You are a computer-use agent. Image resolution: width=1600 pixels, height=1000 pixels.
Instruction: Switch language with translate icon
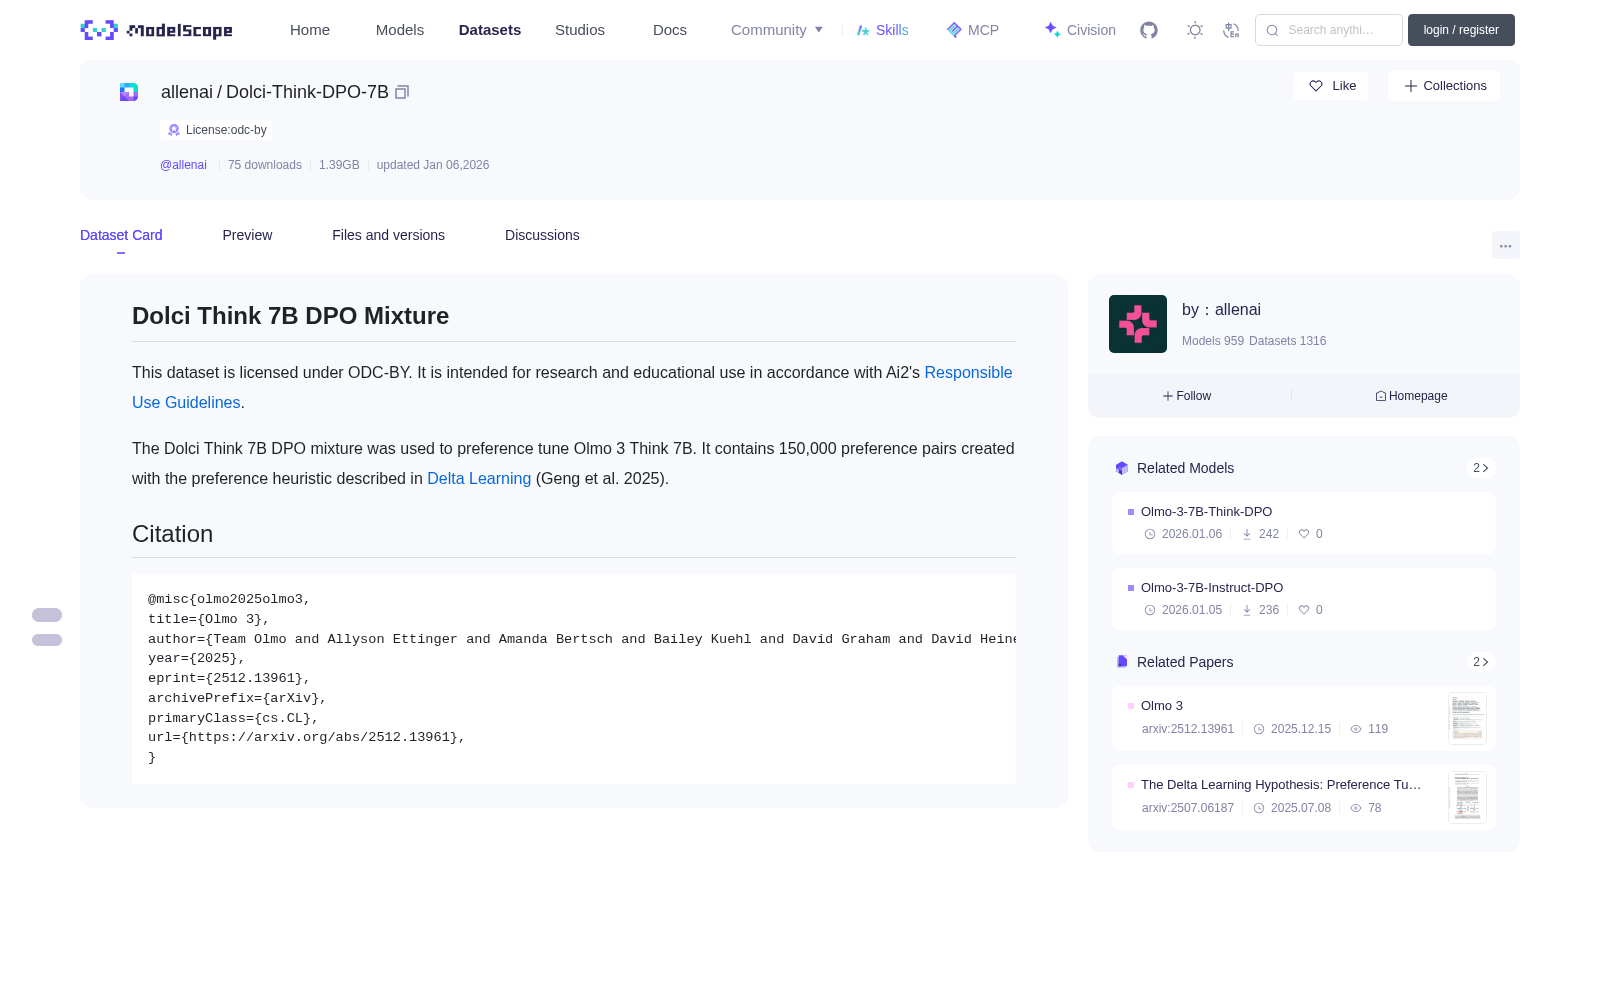(x=1232, y=30)
